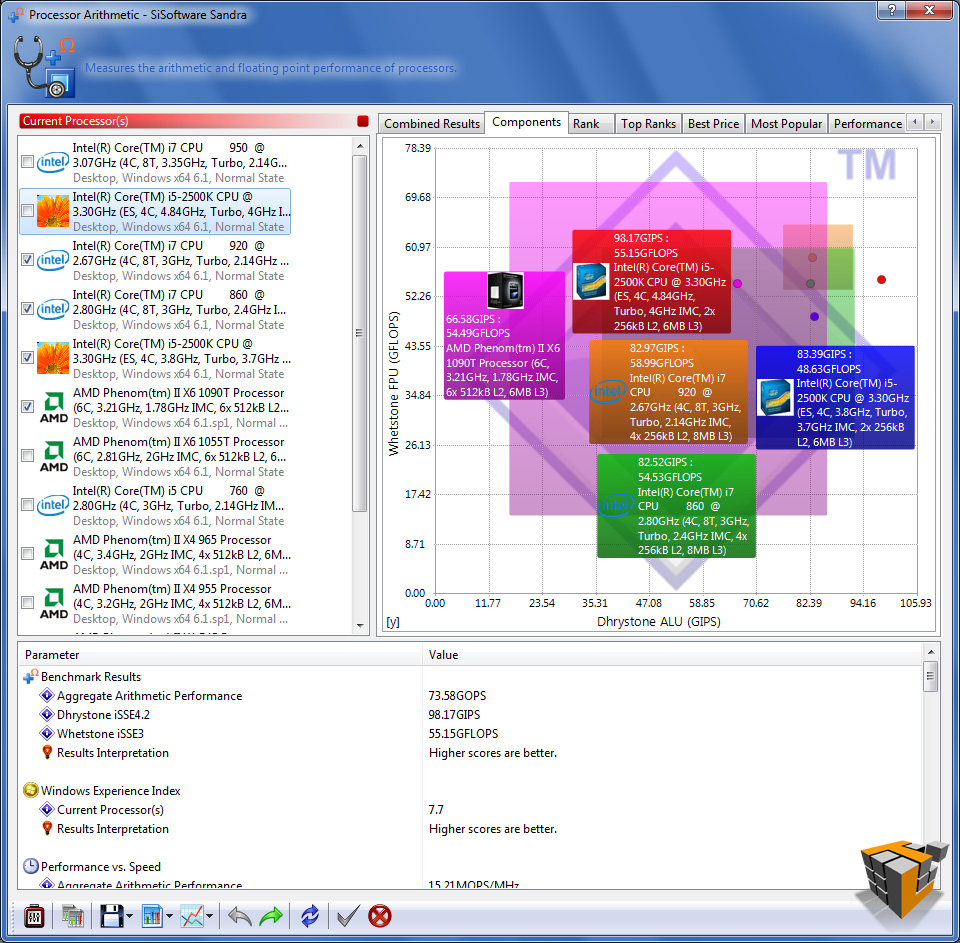Click the Intel logo of the i7 950 row
The width and height of the screenshot is (960, 943).
[53, 162]
